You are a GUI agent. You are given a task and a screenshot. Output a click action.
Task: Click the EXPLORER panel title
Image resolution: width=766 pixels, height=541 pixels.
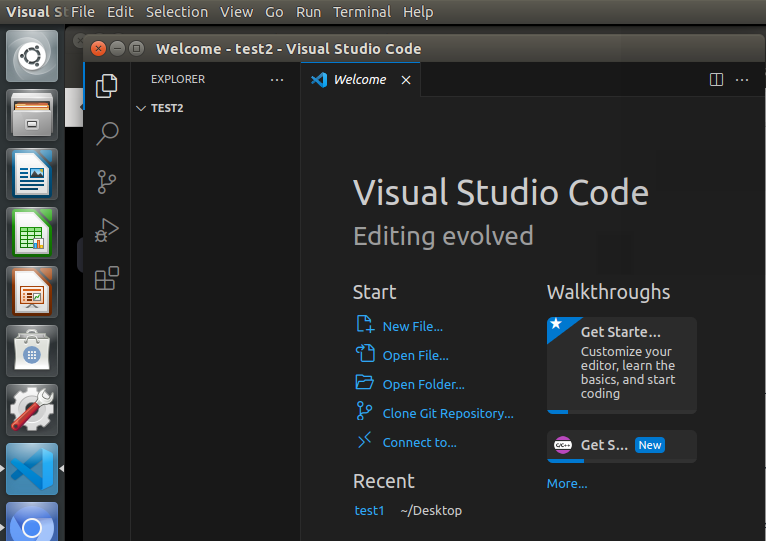coord(178,79)
